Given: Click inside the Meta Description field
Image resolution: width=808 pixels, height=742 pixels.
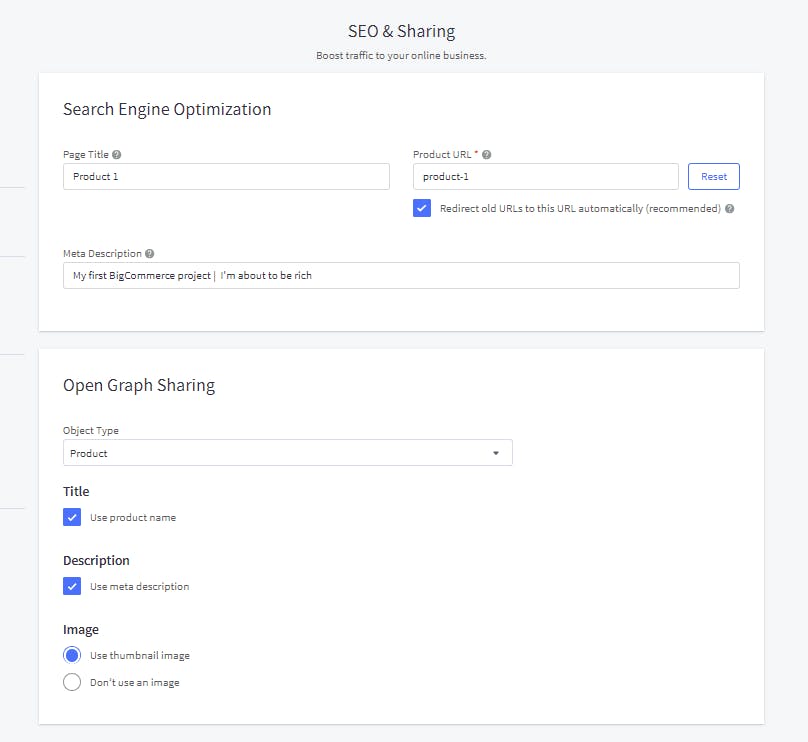Looking at the screenshot, I should click(x=400, y=275).
